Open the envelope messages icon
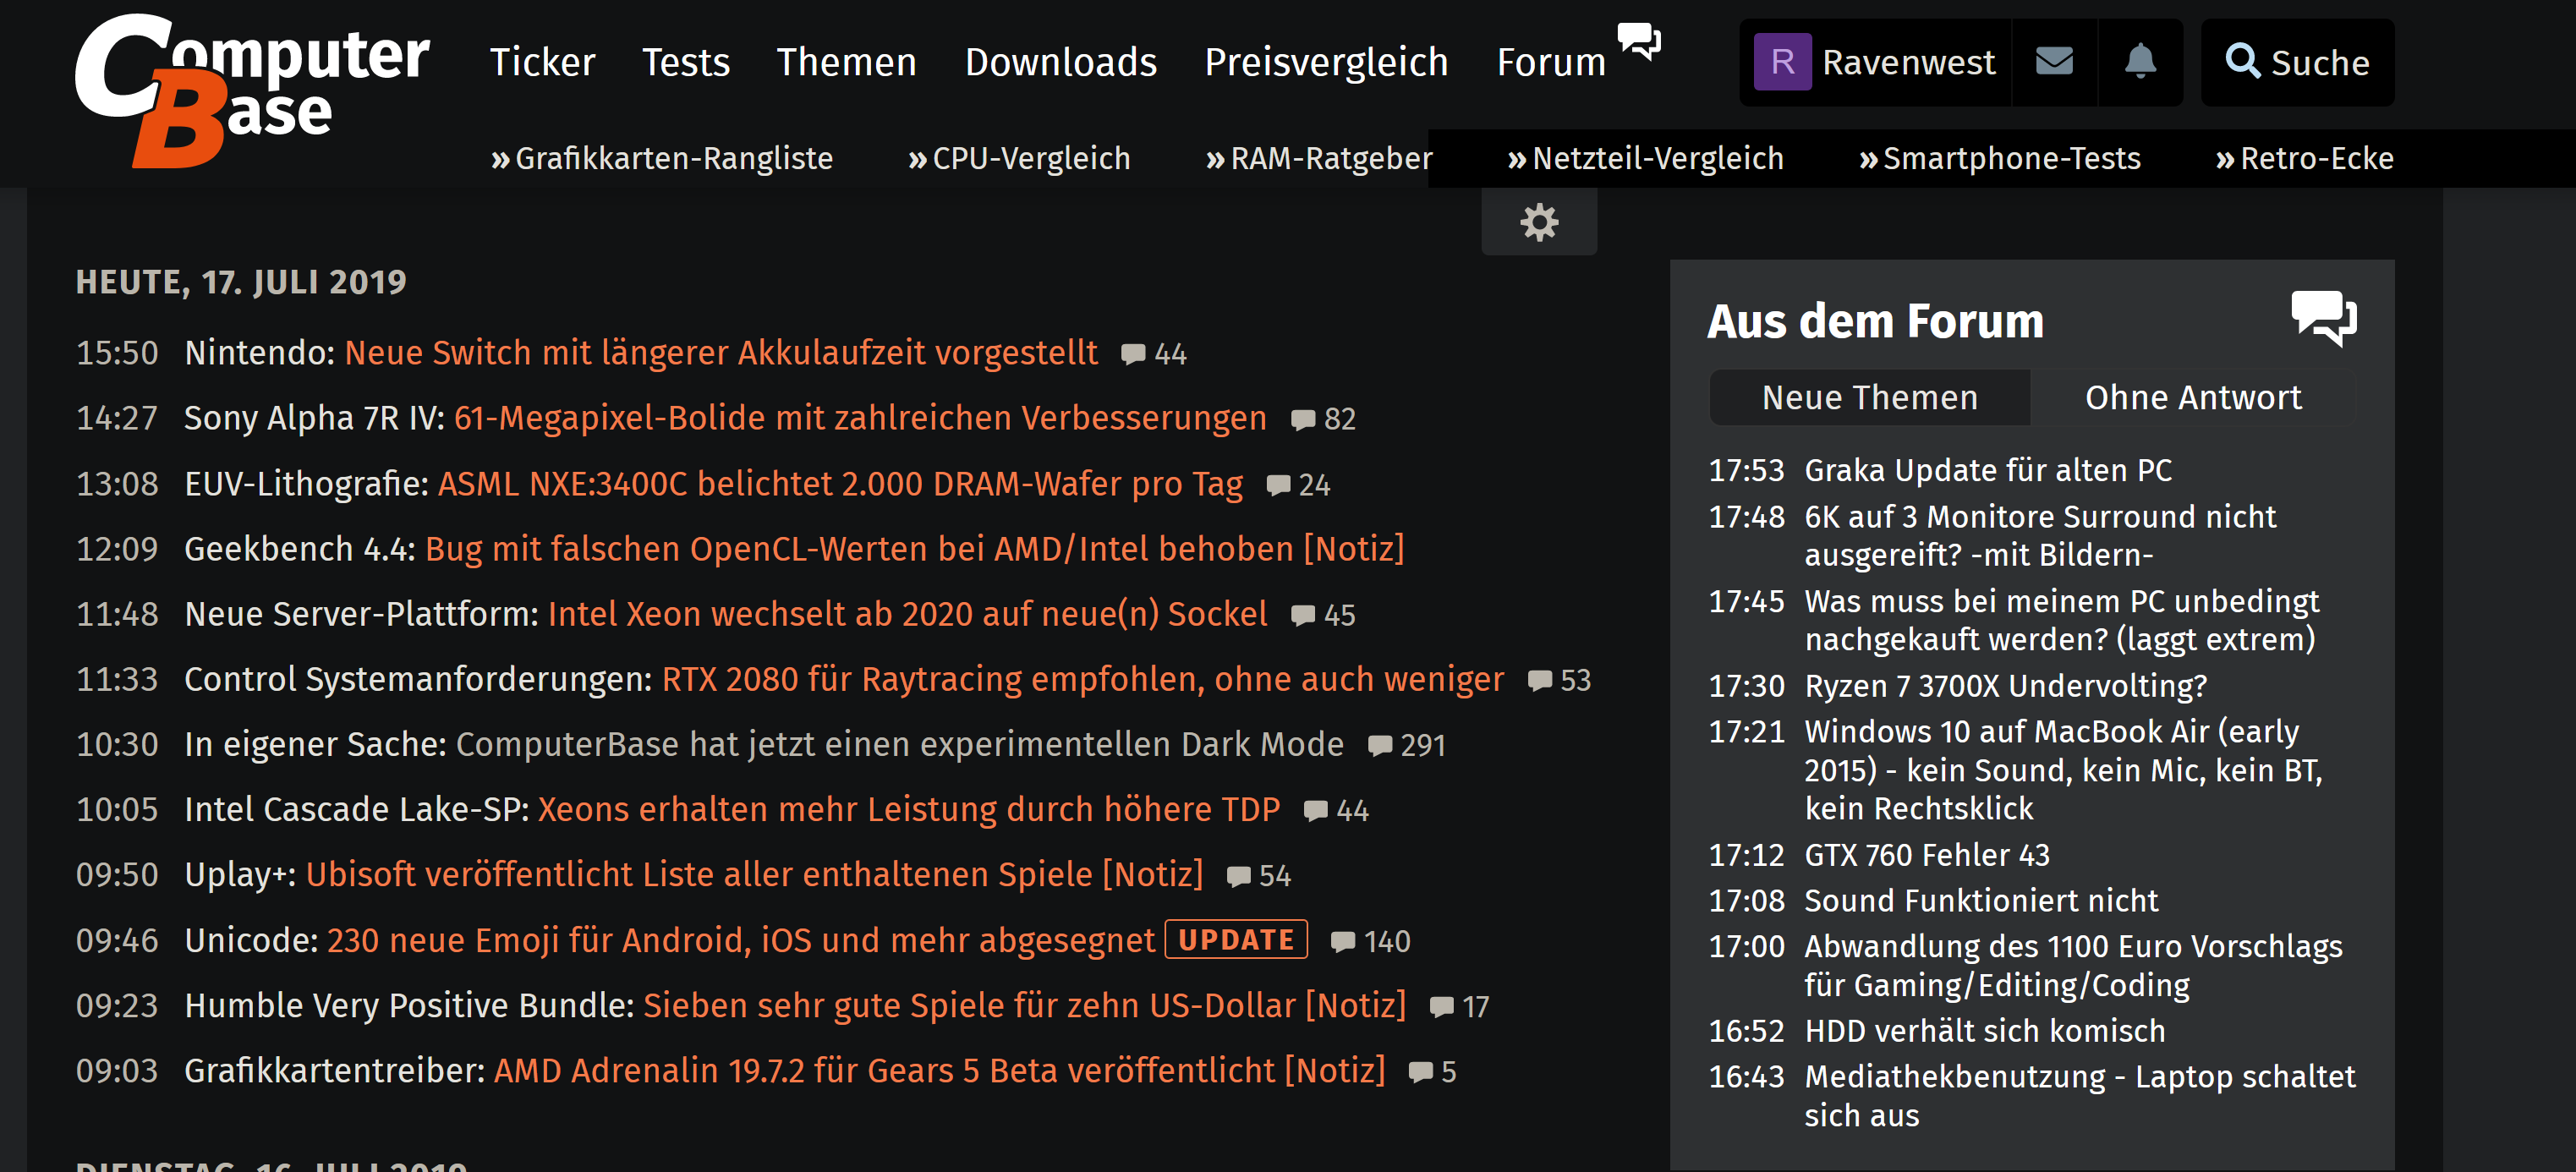Image resolution: width=2576 pixels, height=1172 pixels. pos(2053,62)
